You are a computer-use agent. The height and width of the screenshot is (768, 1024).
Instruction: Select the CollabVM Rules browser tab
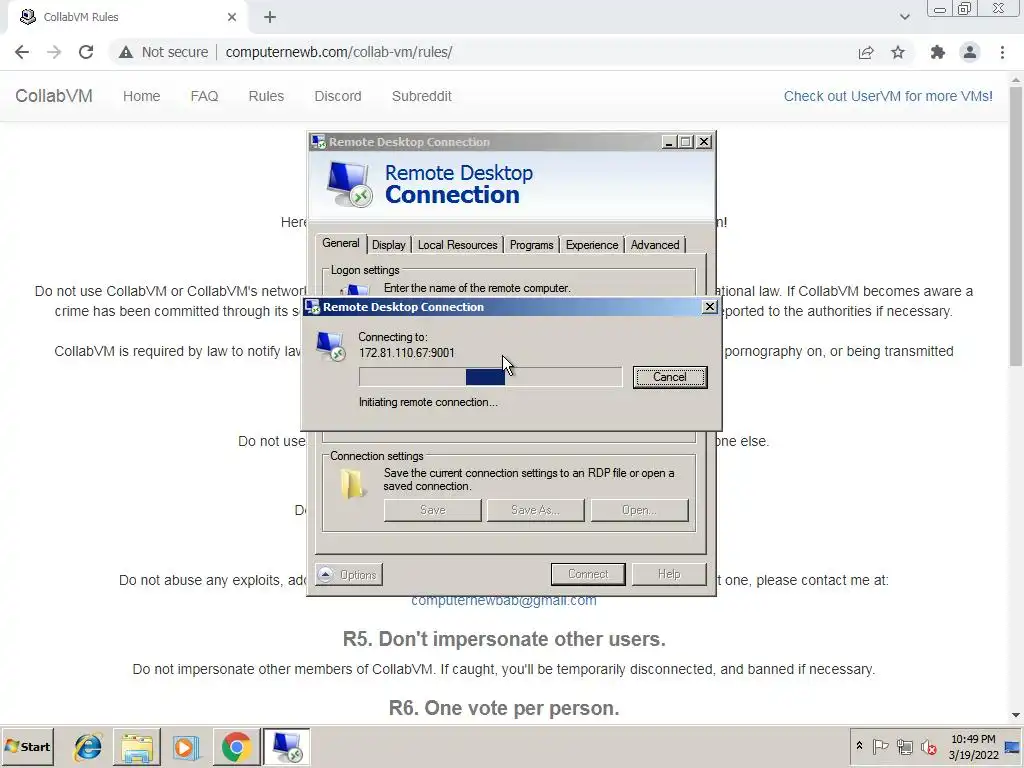tap(127, 17)
